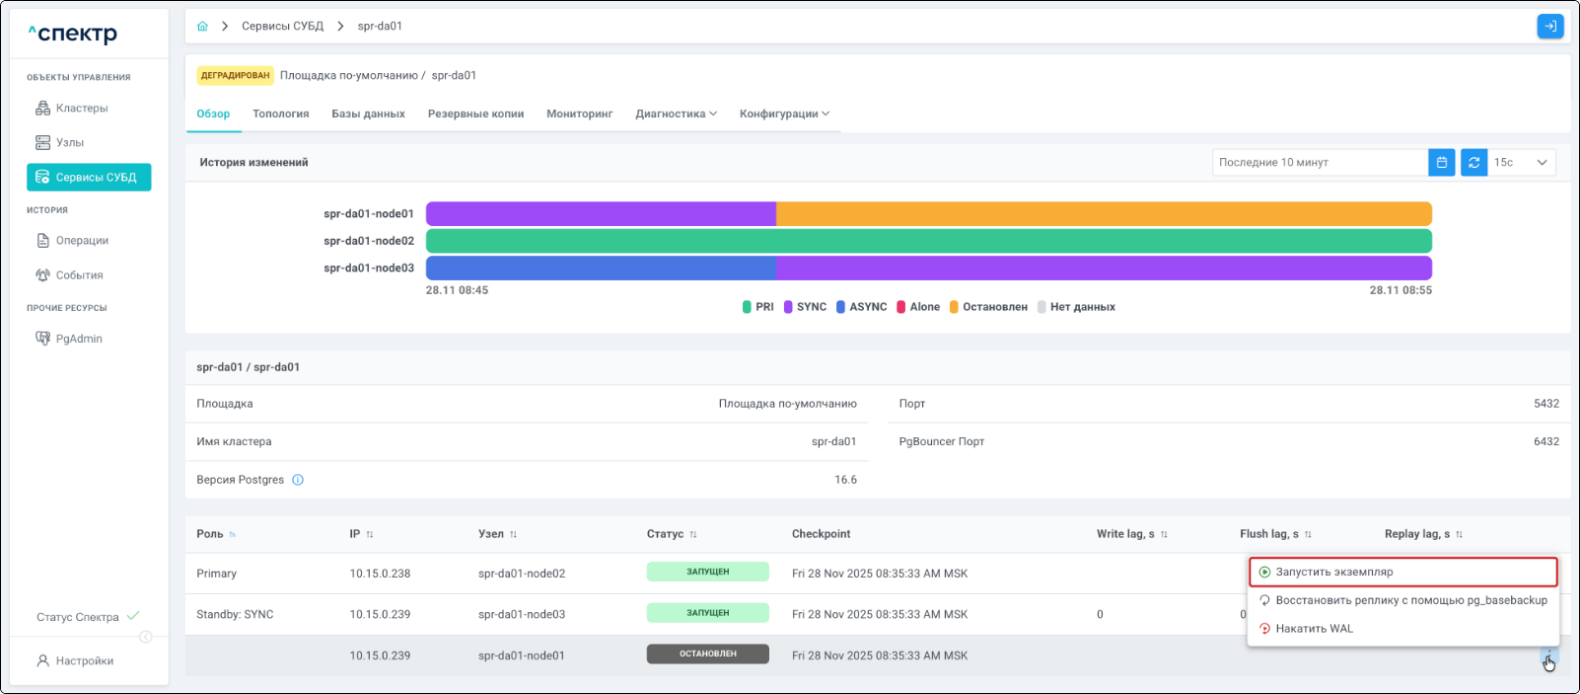Click the Postgres version info icon
This screenshot has width=1580, height=694.
click(x=298, y=480)
